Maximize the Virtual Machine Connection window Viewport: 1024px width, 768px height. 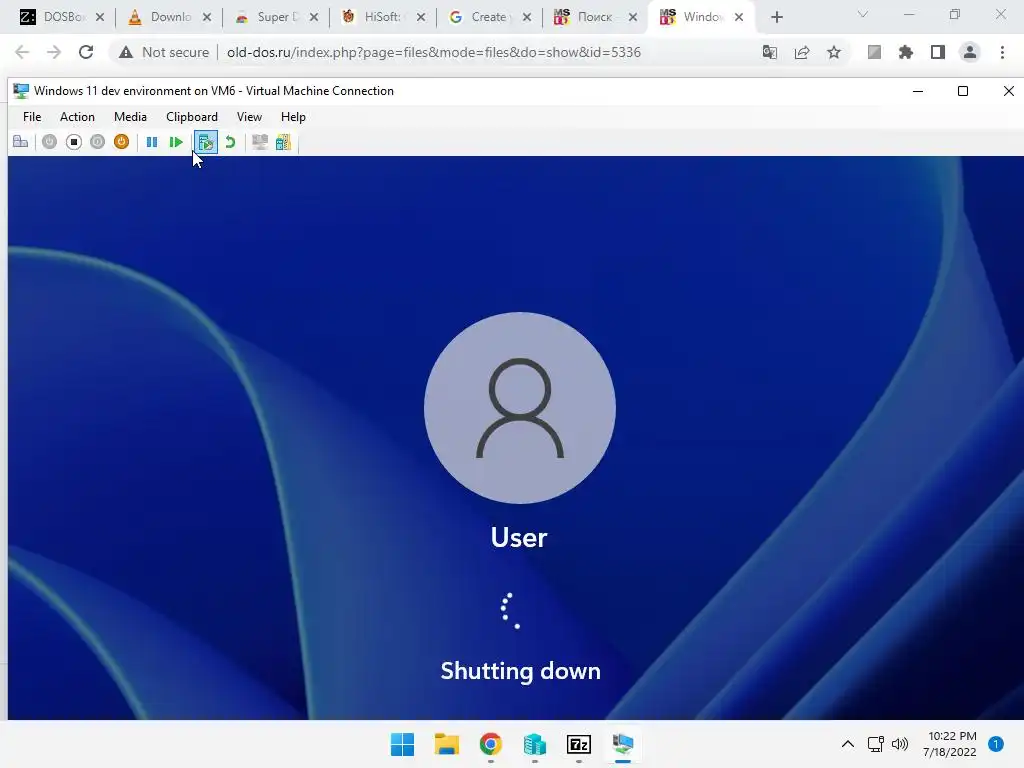(963, 91)
